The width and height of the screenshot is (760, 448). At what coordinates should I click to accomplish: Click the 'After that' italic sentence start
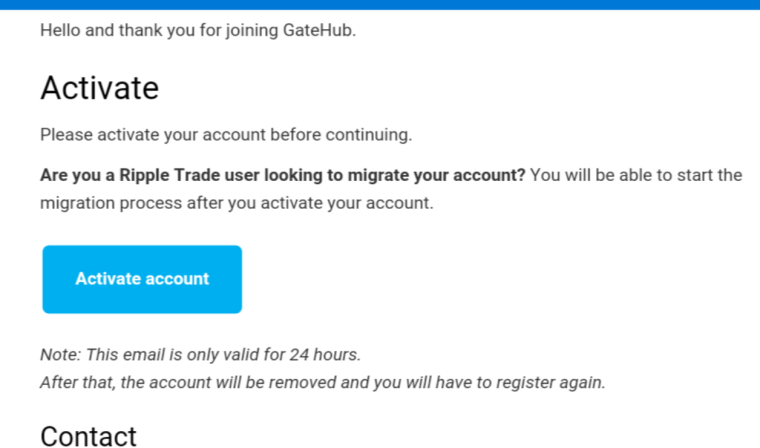73,382
